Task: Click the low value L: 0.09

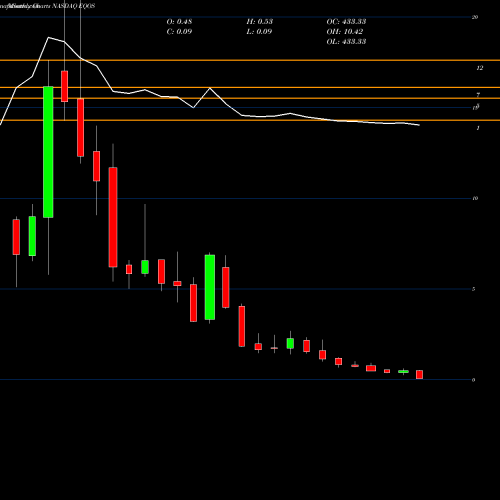Action: (x=259, y=32)
